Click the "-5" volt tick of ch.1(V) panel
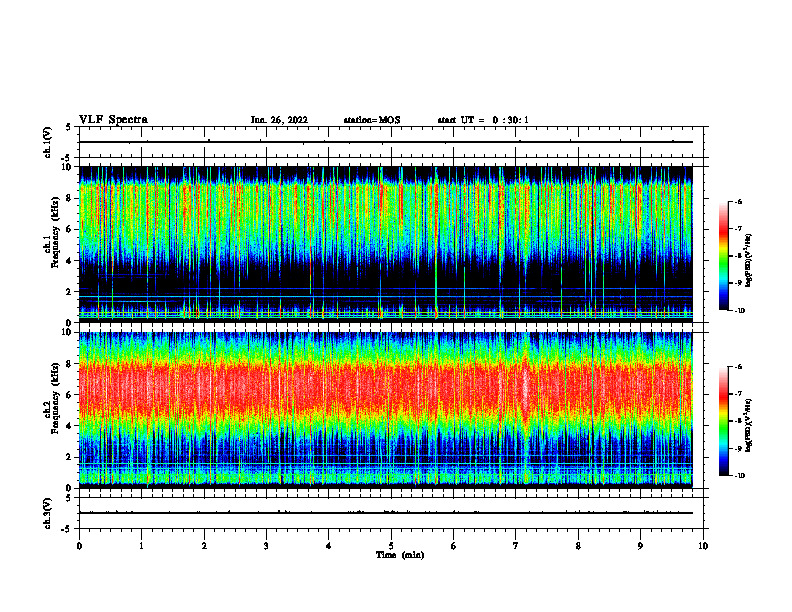This screenshot has height=612, width=792. pos(67,158)
